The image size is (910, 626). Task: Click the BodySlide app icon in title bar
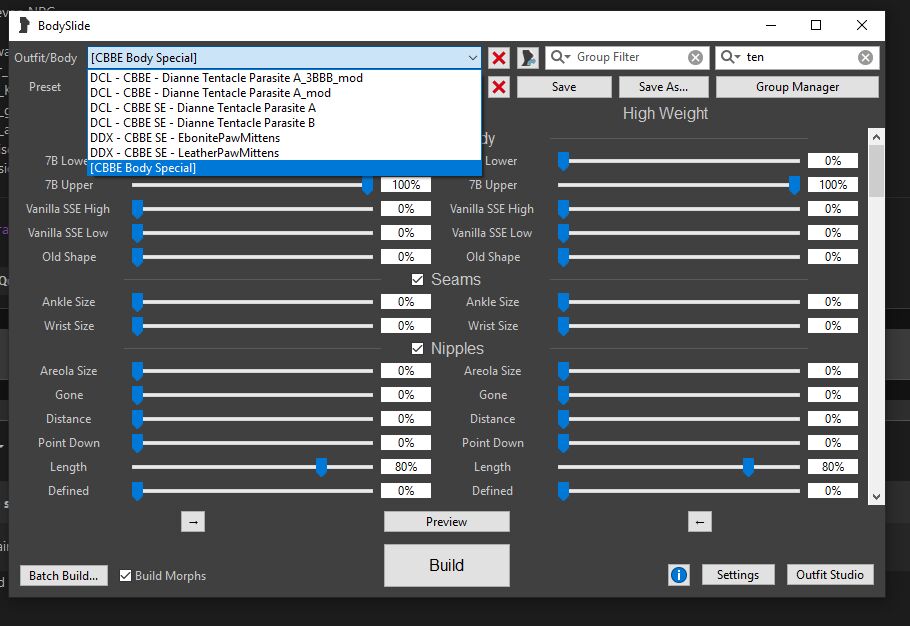tap(24, 26)
